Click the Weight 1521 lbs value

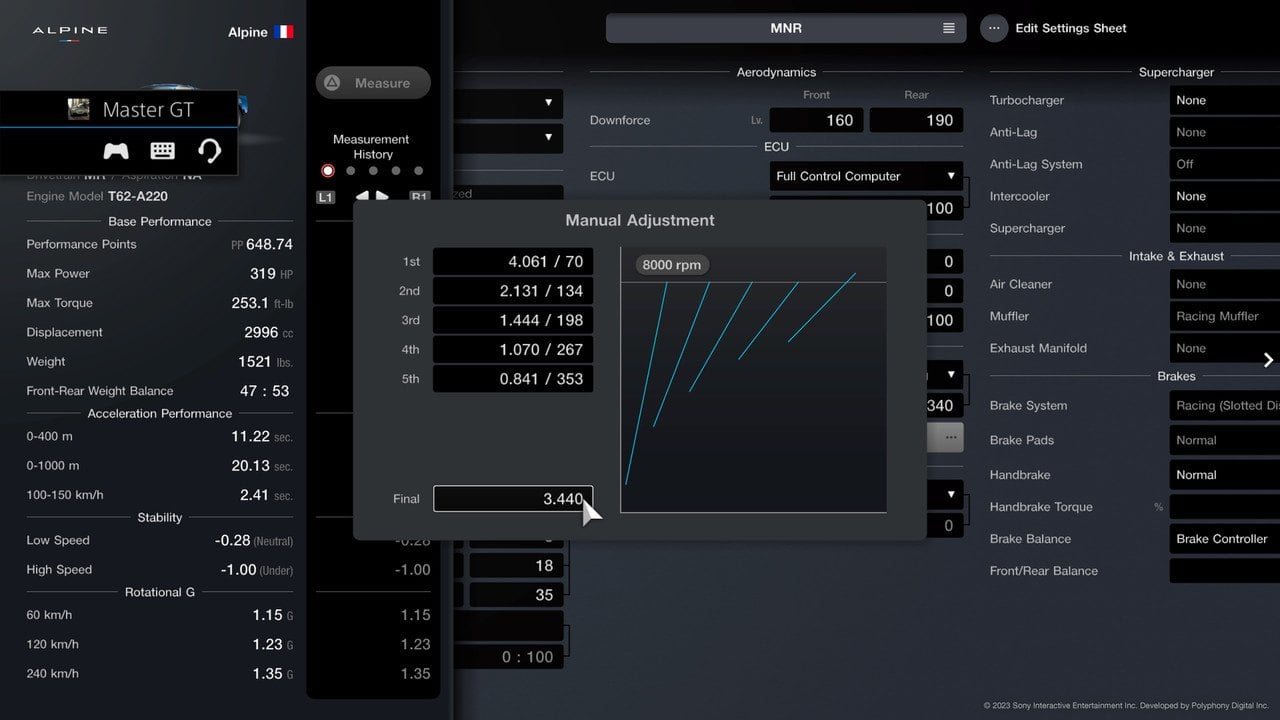click(x=265, y=361)
